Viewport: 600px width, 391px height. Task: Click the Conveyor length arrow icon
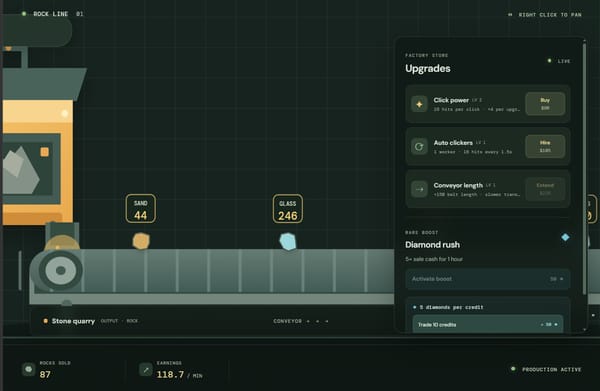click(419, 189)
